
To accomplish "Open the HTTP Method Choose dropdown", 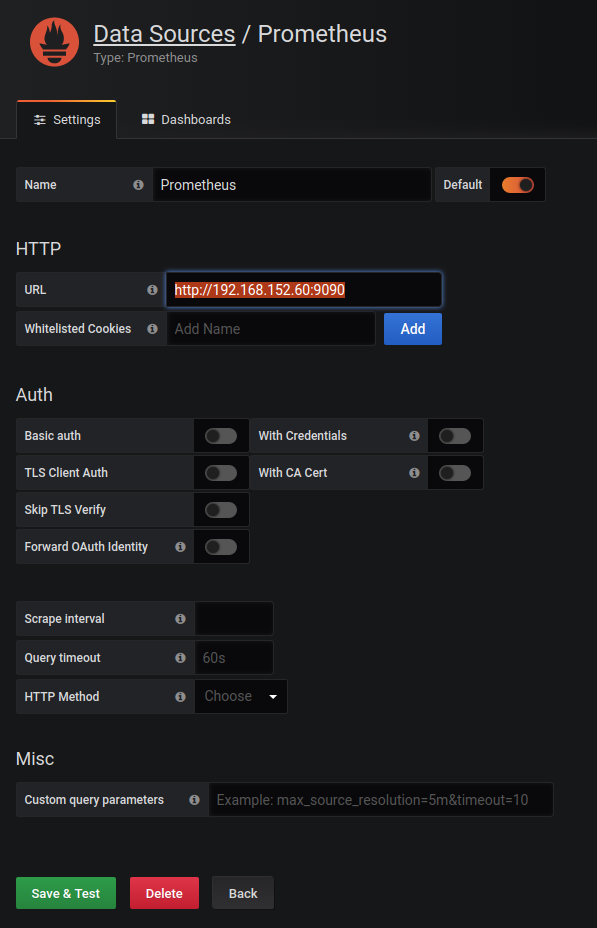I will (x=241, y=697).
